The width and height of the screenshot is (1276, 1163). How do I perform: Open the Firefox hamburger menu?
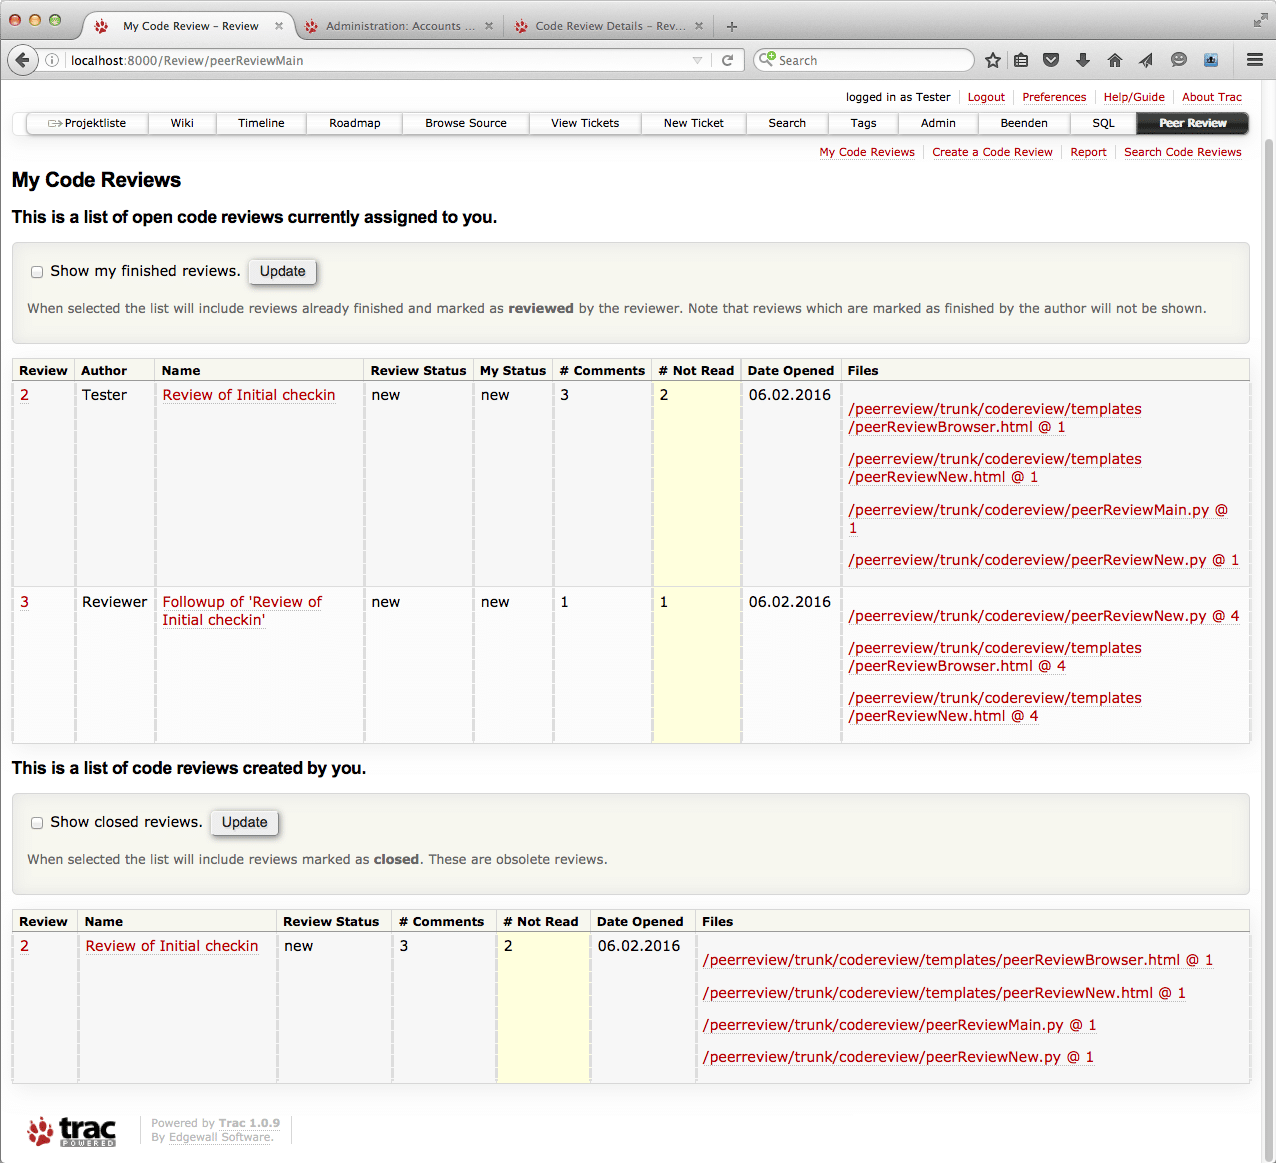1254,60
